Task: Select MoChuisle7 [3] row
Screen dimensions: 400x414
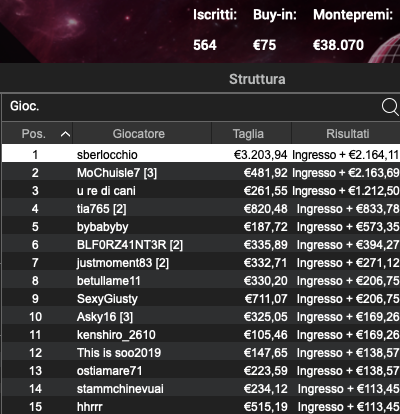Action: 201,173
